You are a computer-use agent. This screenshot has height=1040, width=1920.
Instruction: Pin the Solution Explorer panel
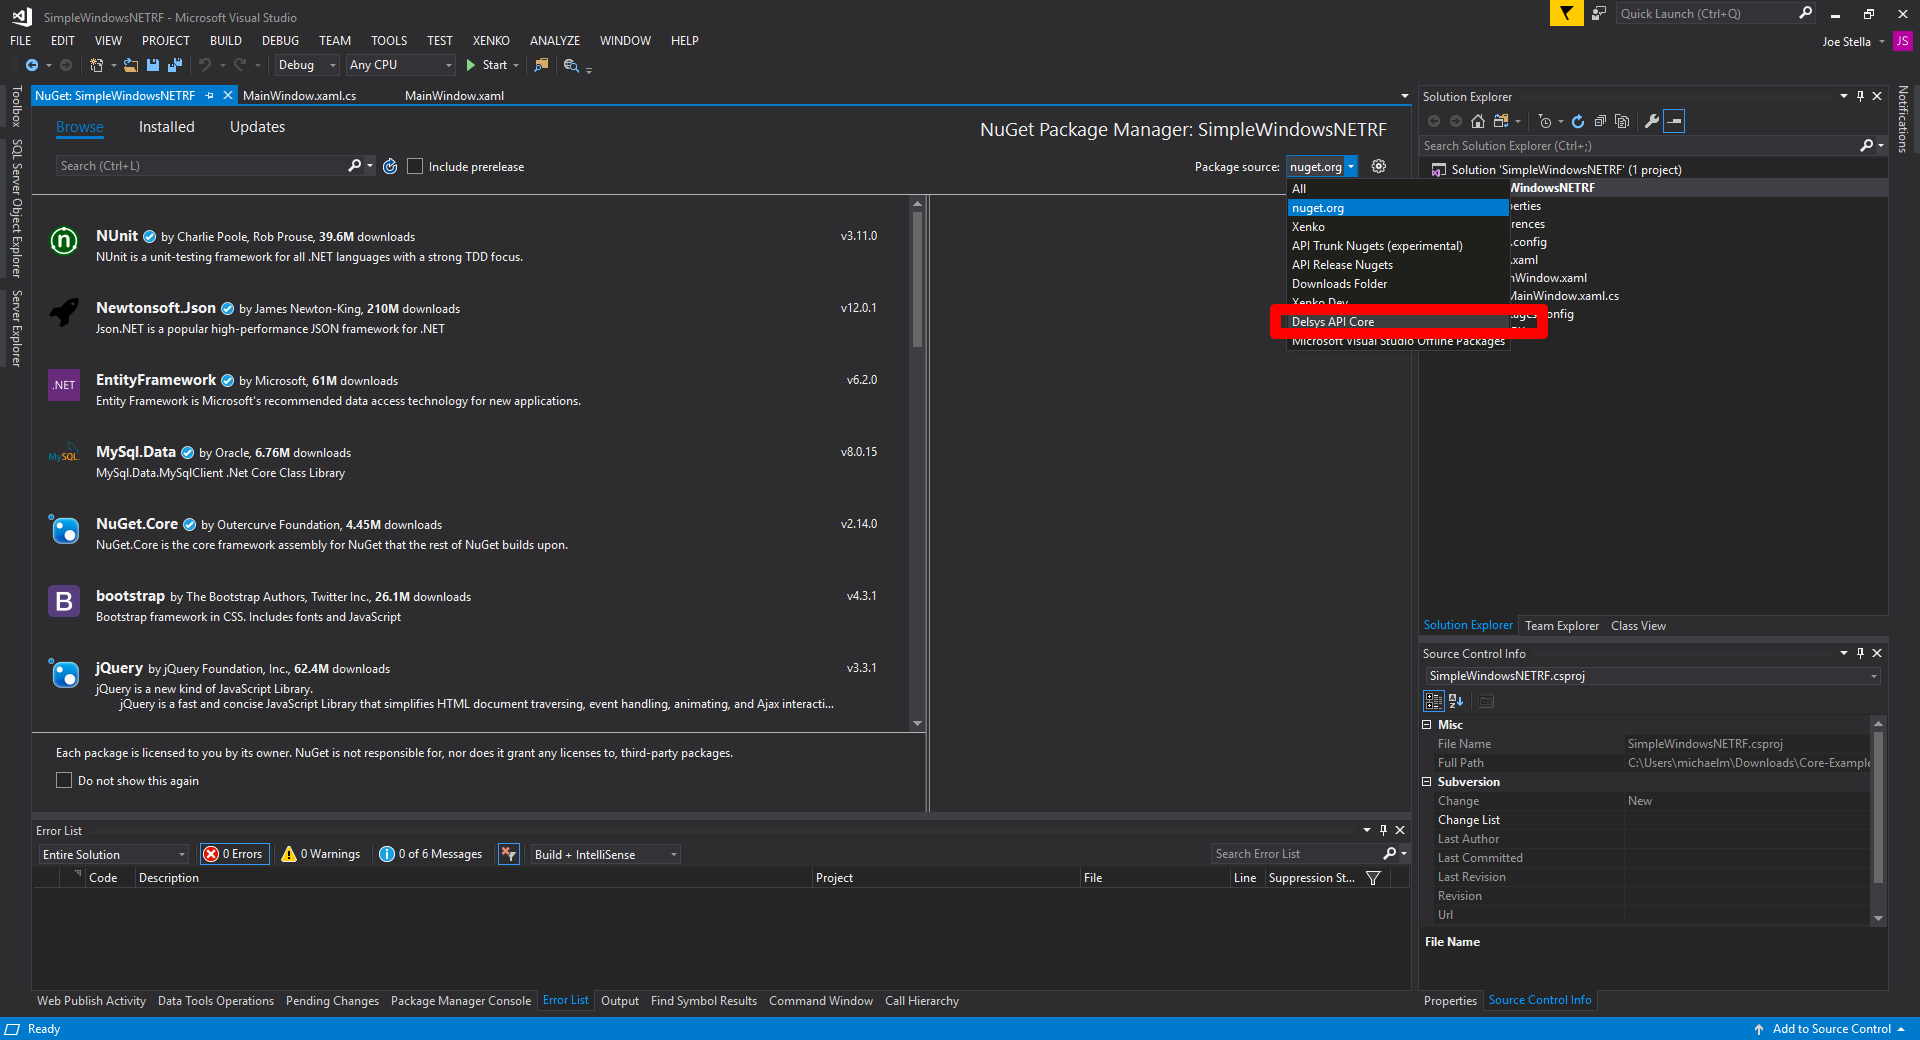pyautogui.click(x=1860, y=96)
